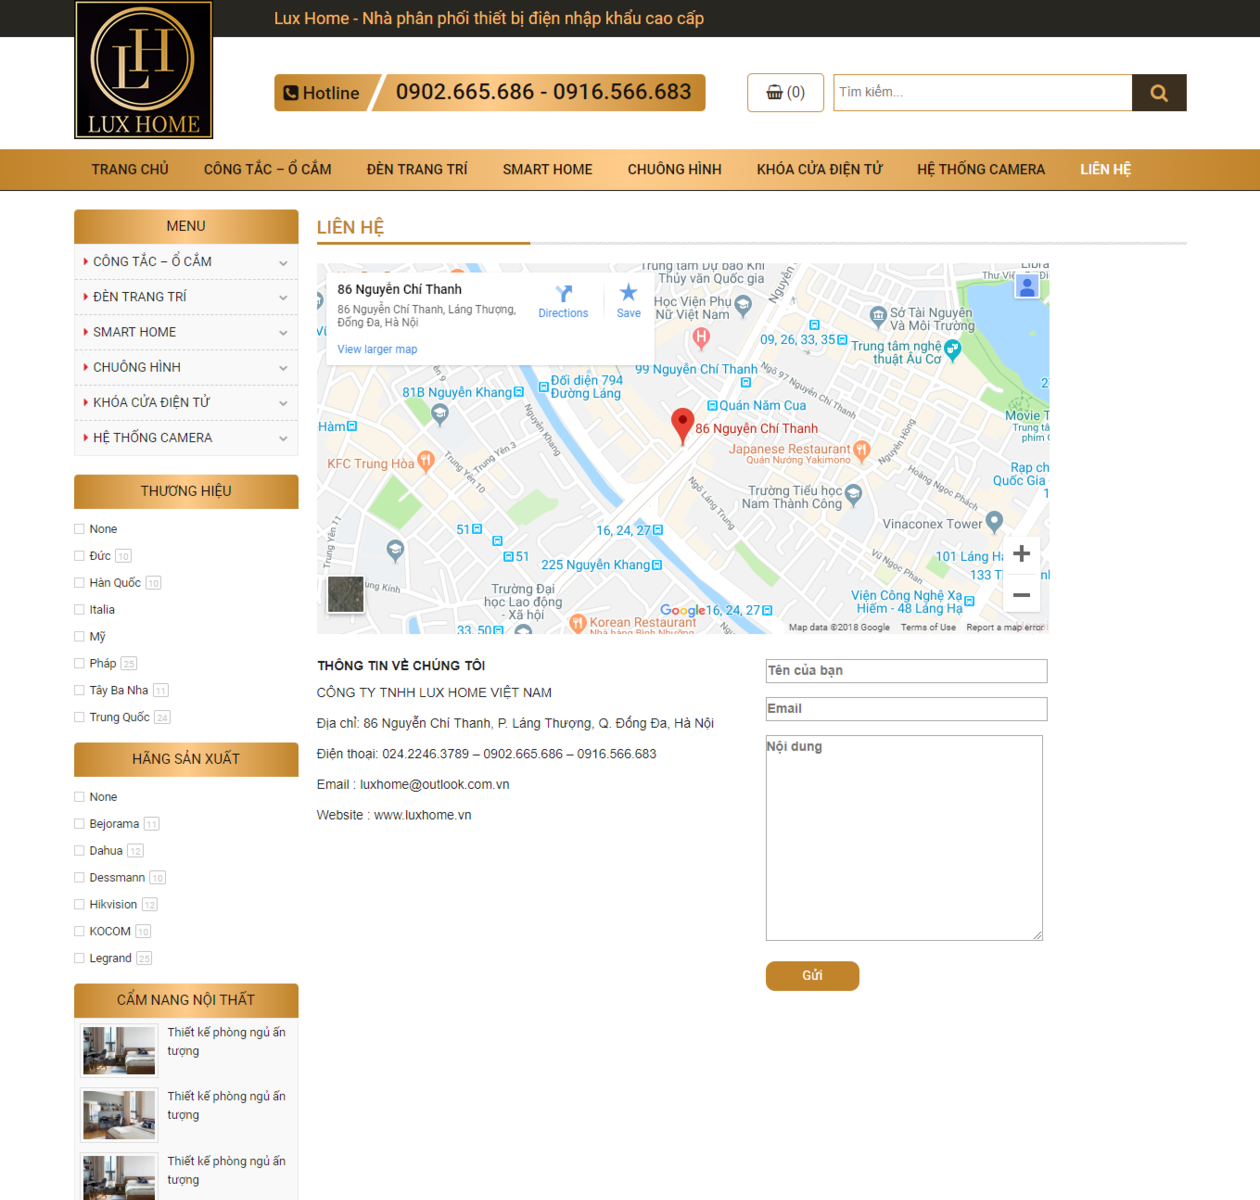Click Học Viện Phụ Nữ Việt Nam marker
This screenshot has height=1200, width=1260.
(x=743, y=306)
